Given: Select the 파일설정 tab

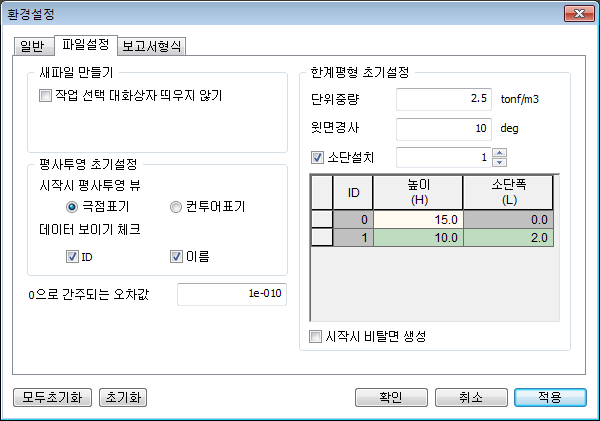Looking at the screenshot, I should click(x=85, y=45).
